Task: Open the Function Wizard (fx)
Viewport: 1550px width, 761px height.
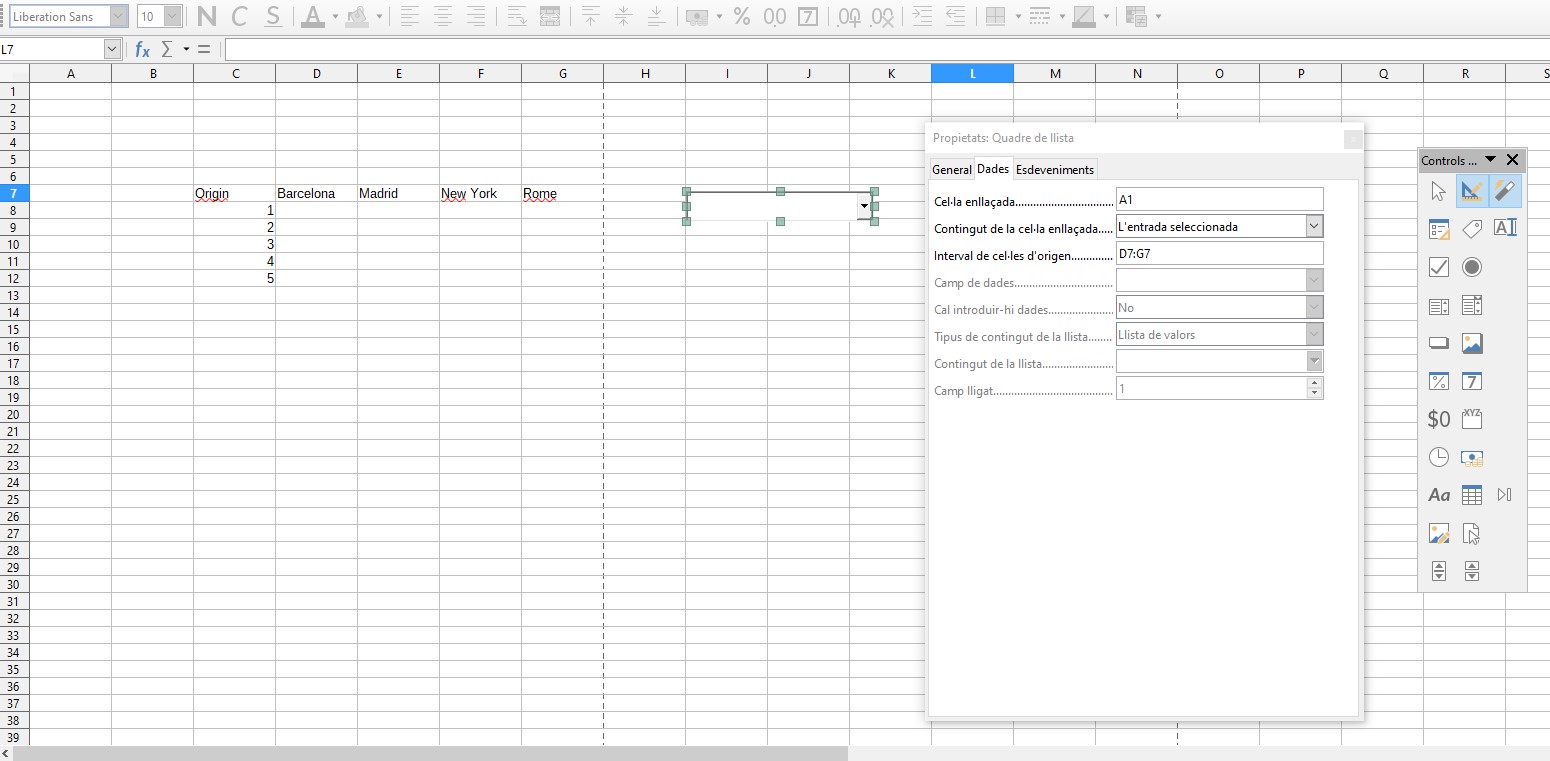Action: [142, 49]
